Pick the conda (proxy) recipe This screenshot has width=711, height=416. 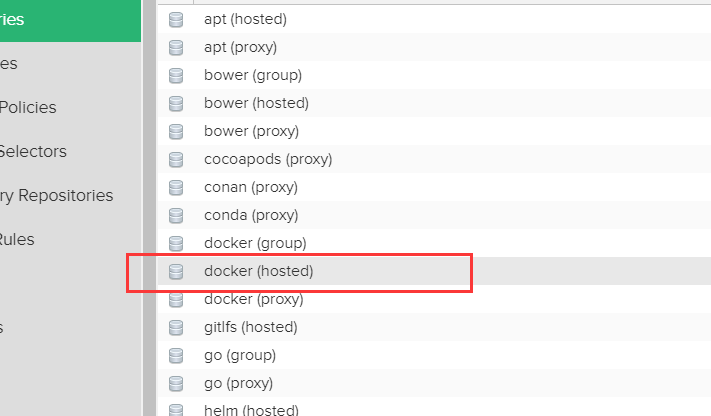click(x=250, y=215)
